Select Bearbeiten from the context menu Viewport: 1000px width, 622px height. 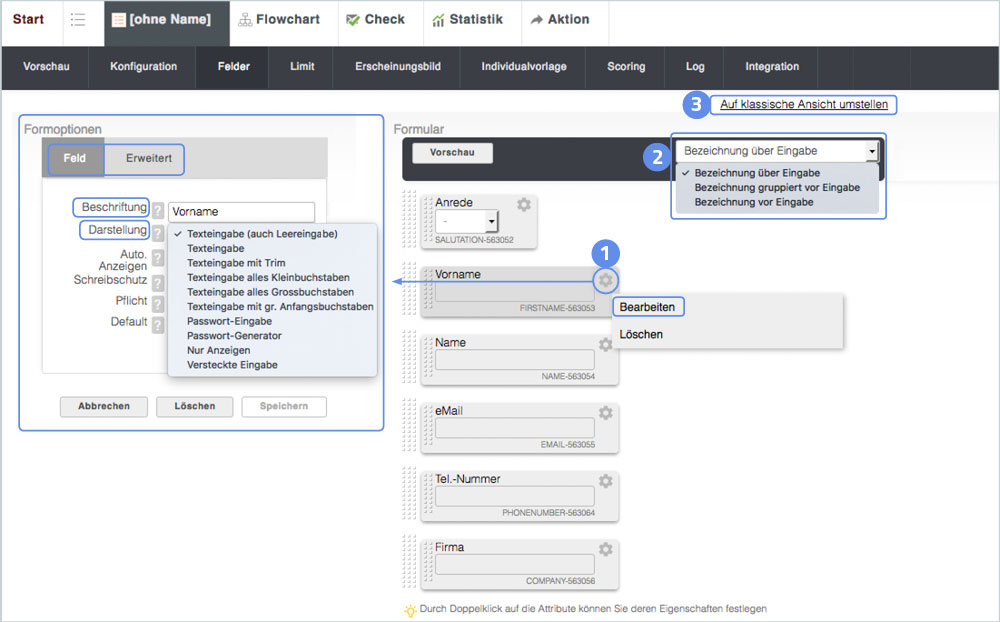[x=647, y=307]
